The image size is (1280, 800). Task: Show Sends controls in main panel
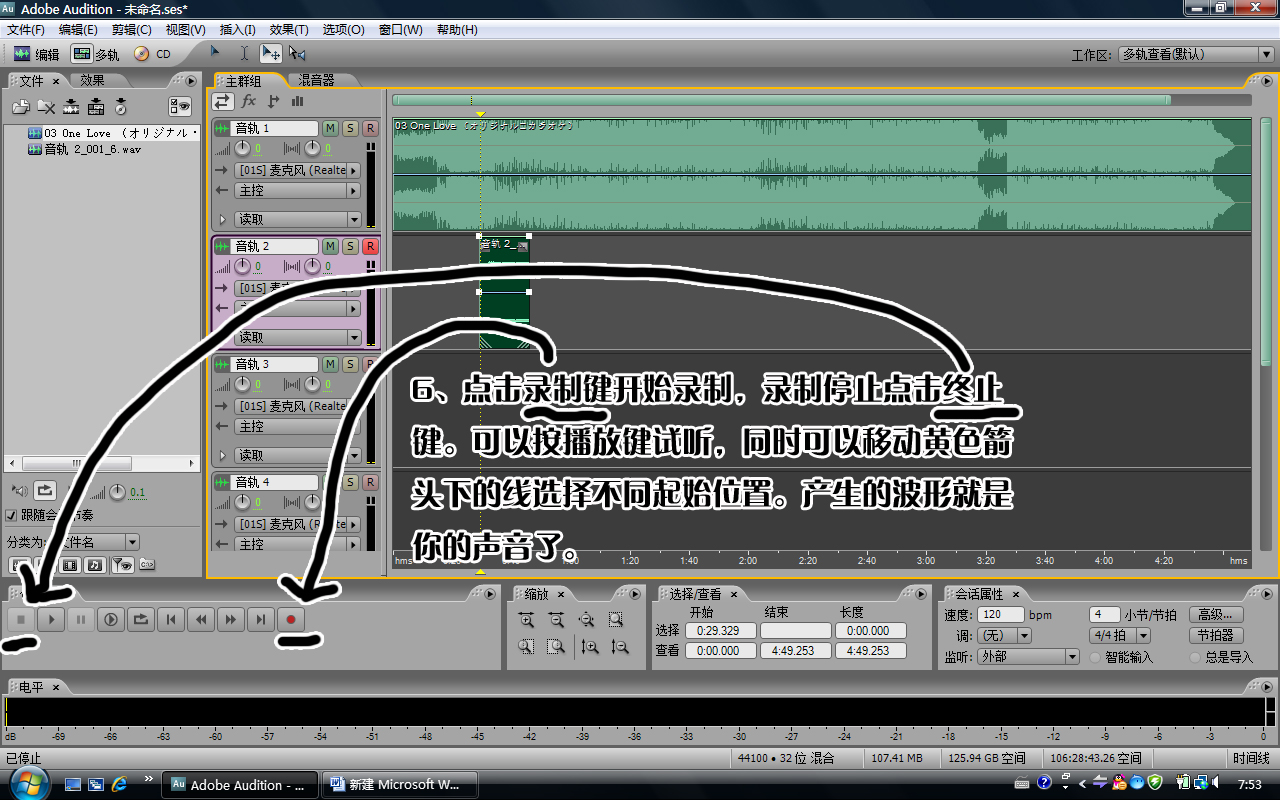coord(273,101)
